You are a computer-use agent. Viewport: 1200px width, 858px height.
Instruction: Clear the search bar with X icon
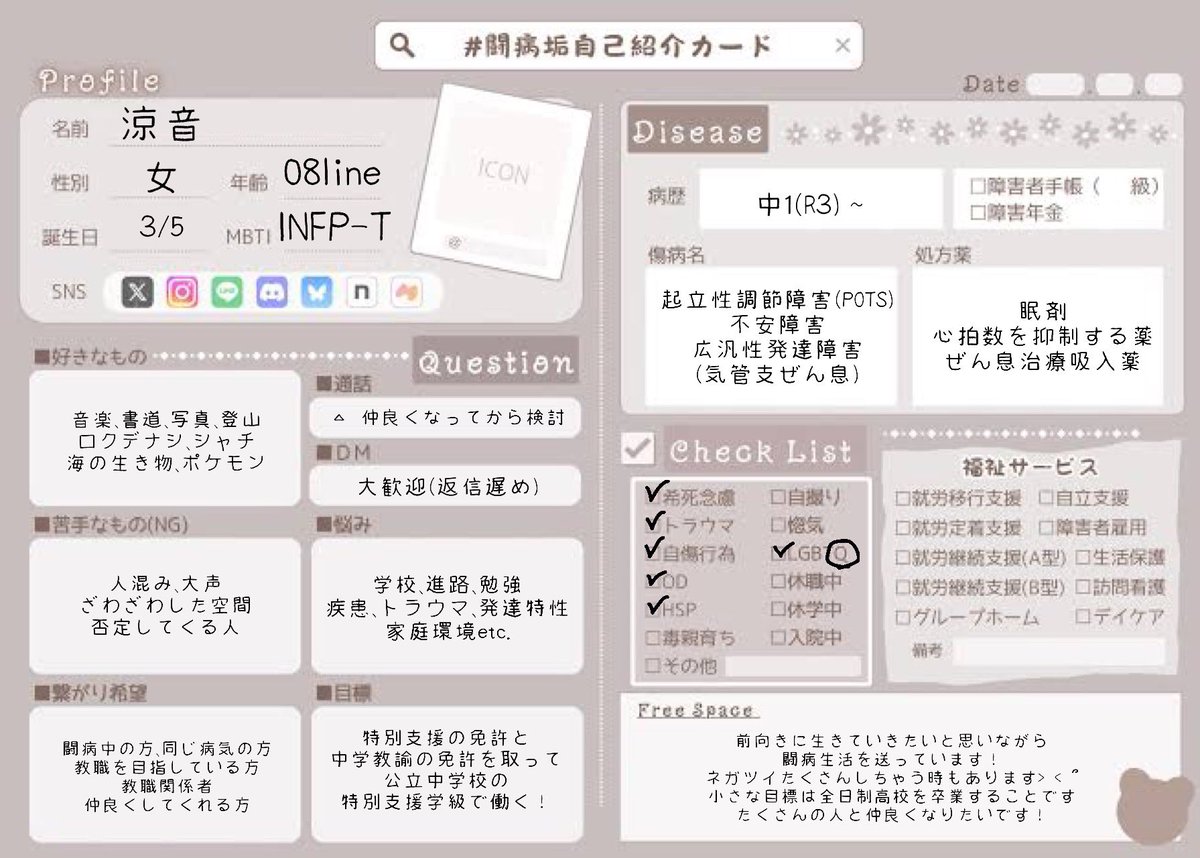[x=842, y=45]
